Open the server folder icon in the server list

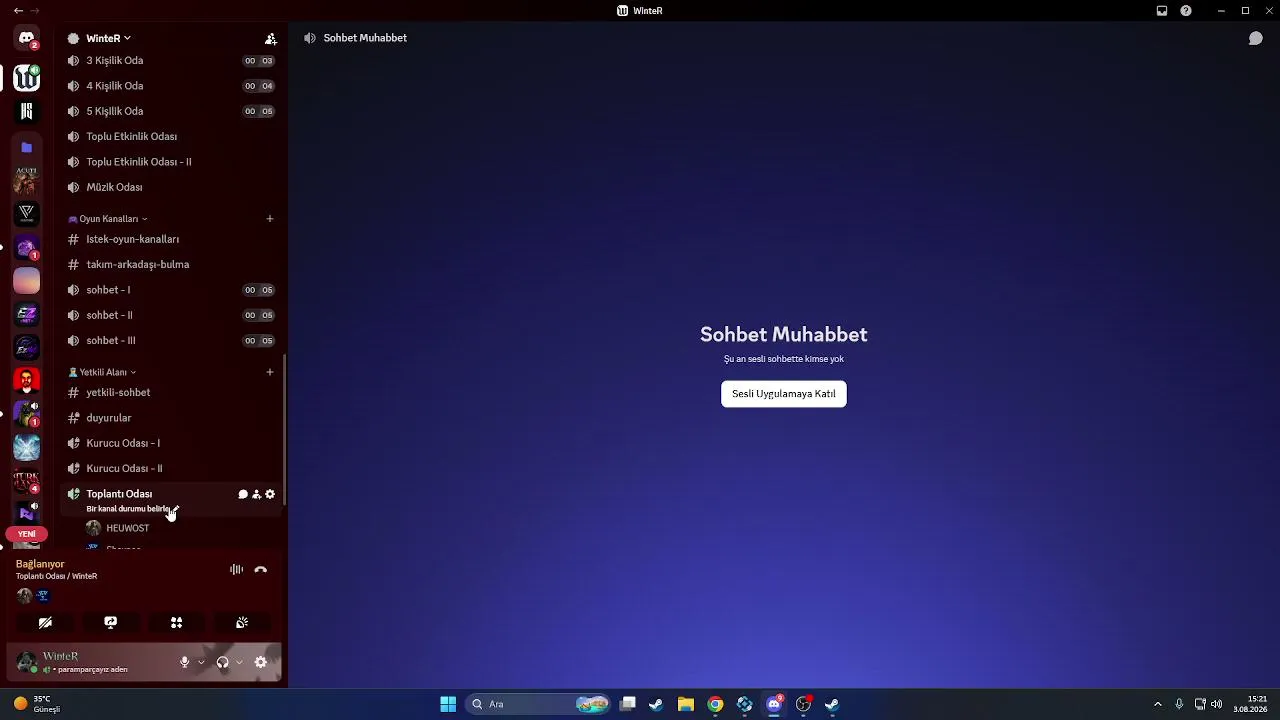(27, 147)
